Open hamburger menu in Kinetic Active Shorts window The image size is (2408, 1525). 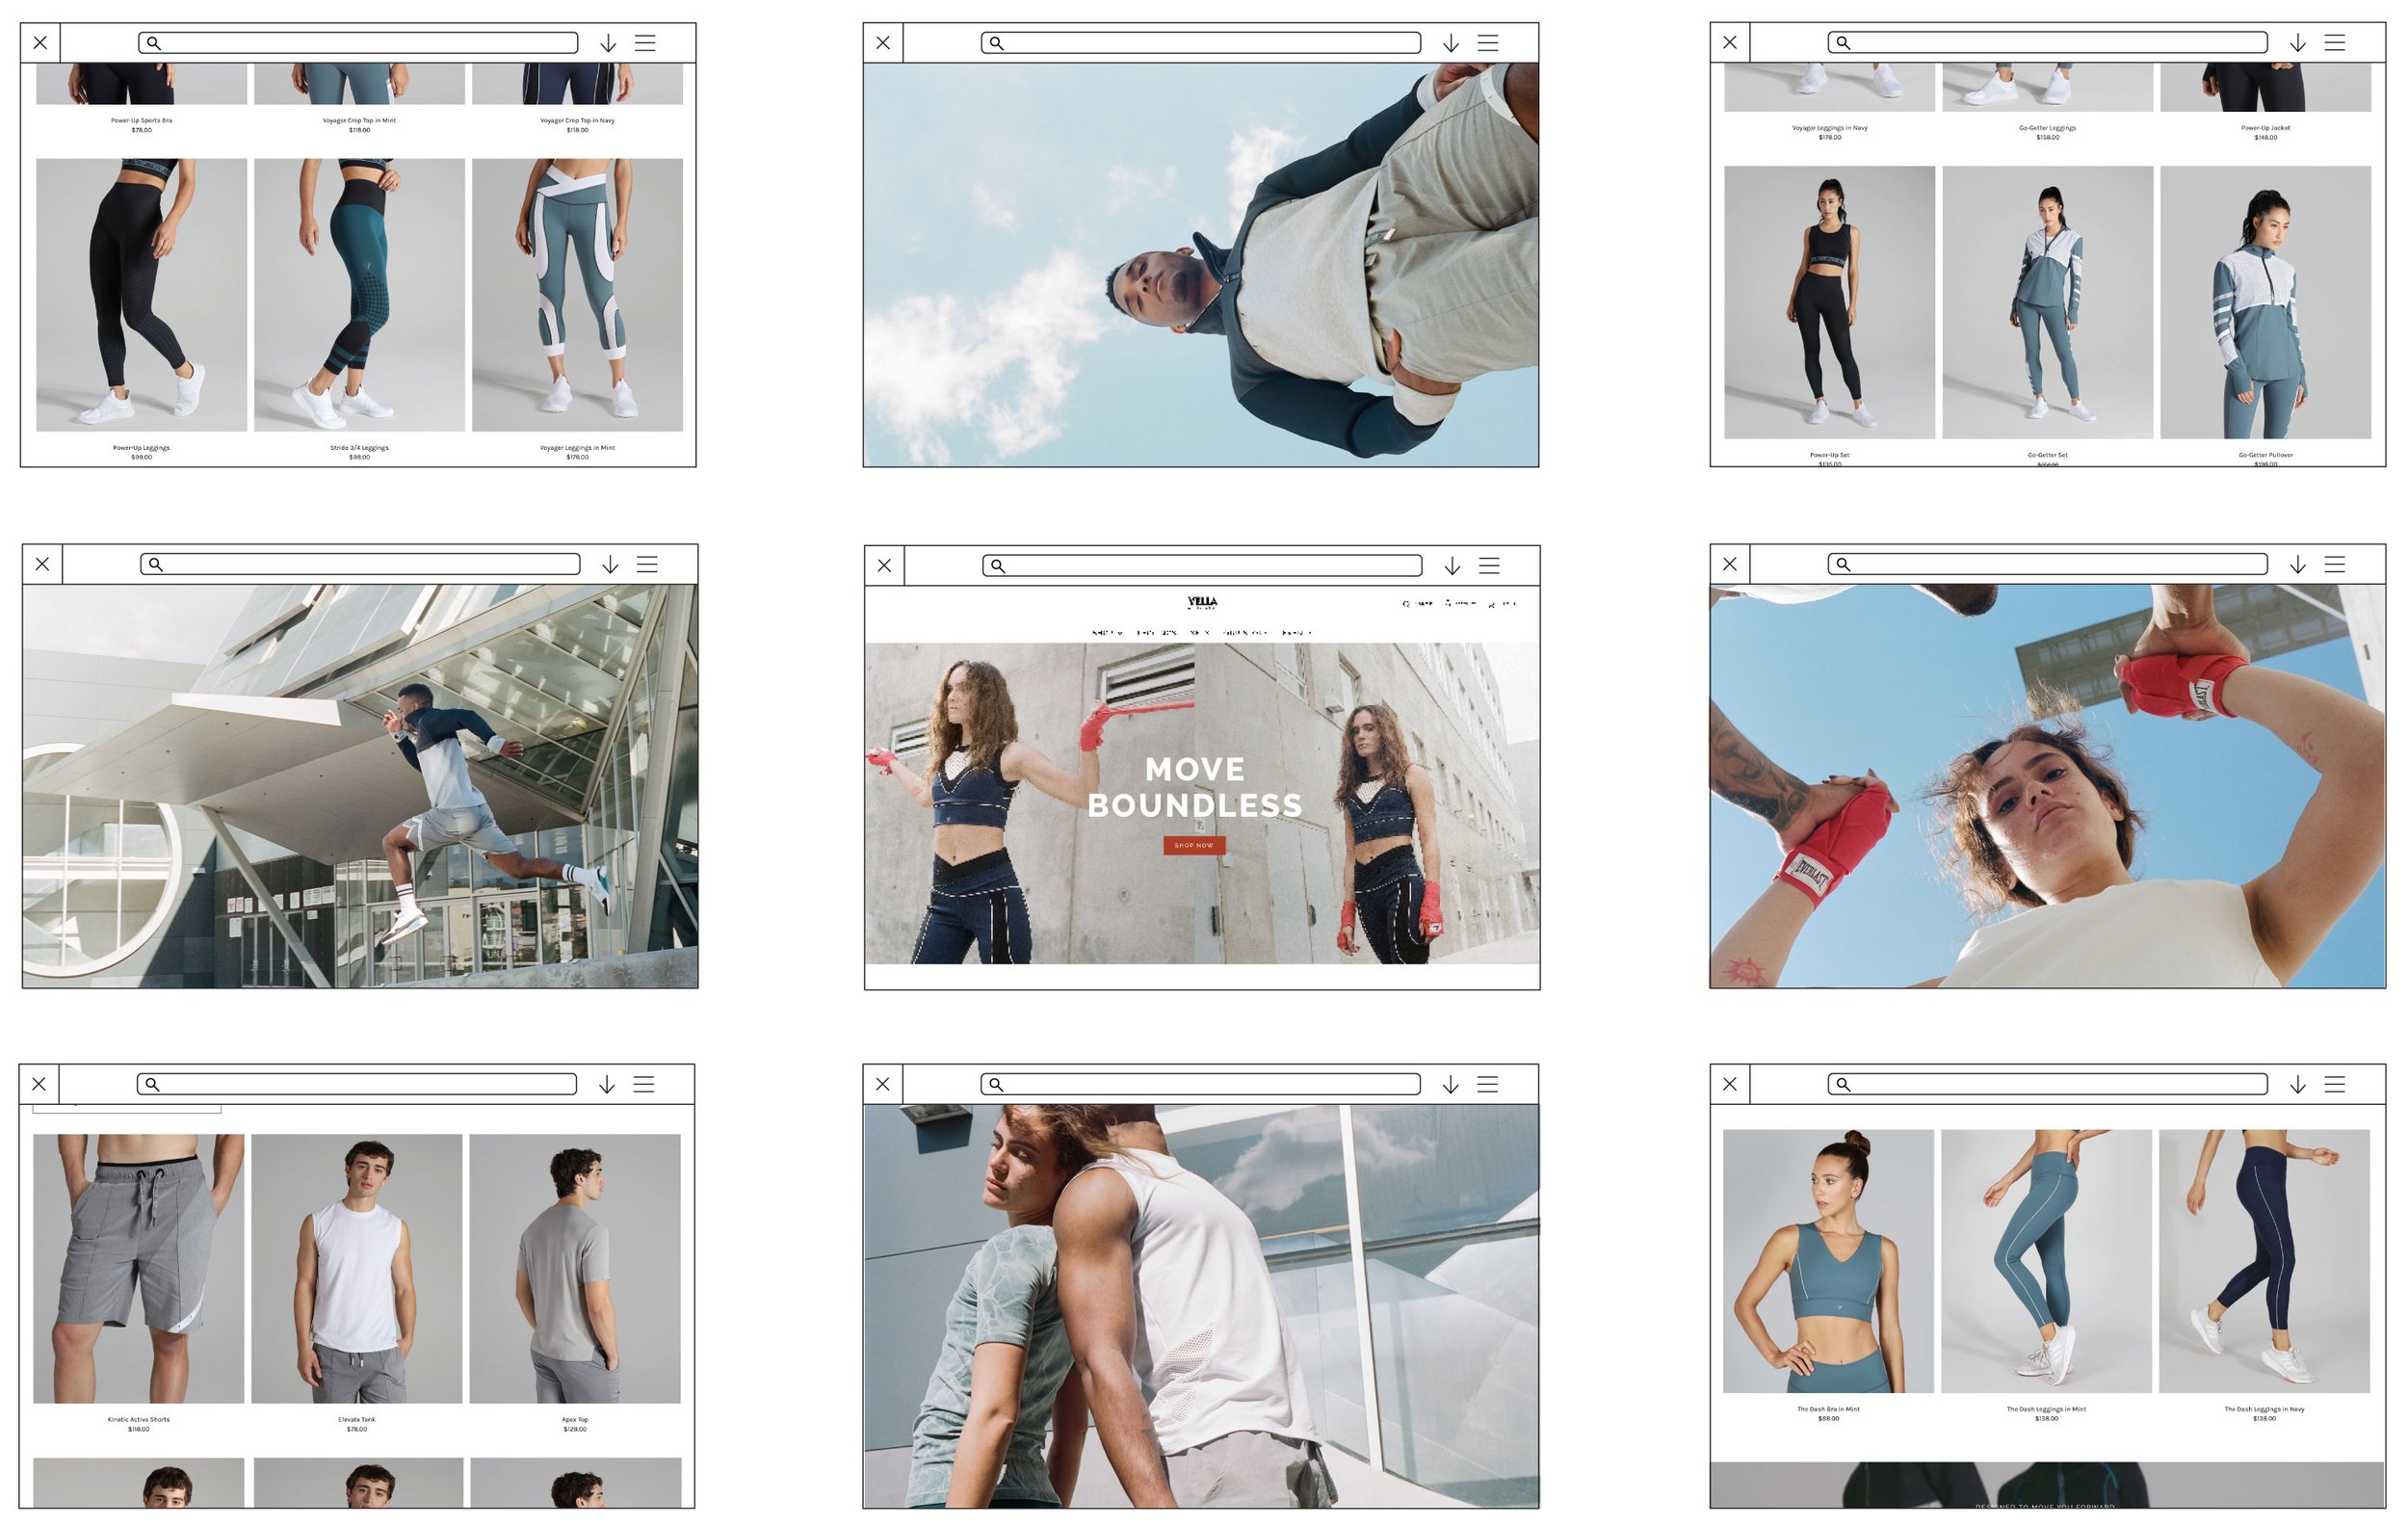(644, 1085)
